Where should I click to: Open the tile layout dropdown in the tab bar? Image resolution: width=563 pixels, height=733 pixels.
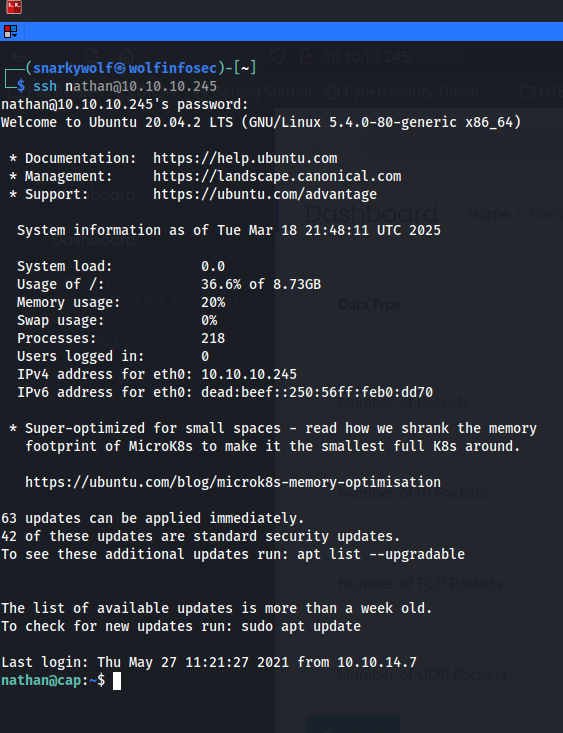[x=10, y=32]
